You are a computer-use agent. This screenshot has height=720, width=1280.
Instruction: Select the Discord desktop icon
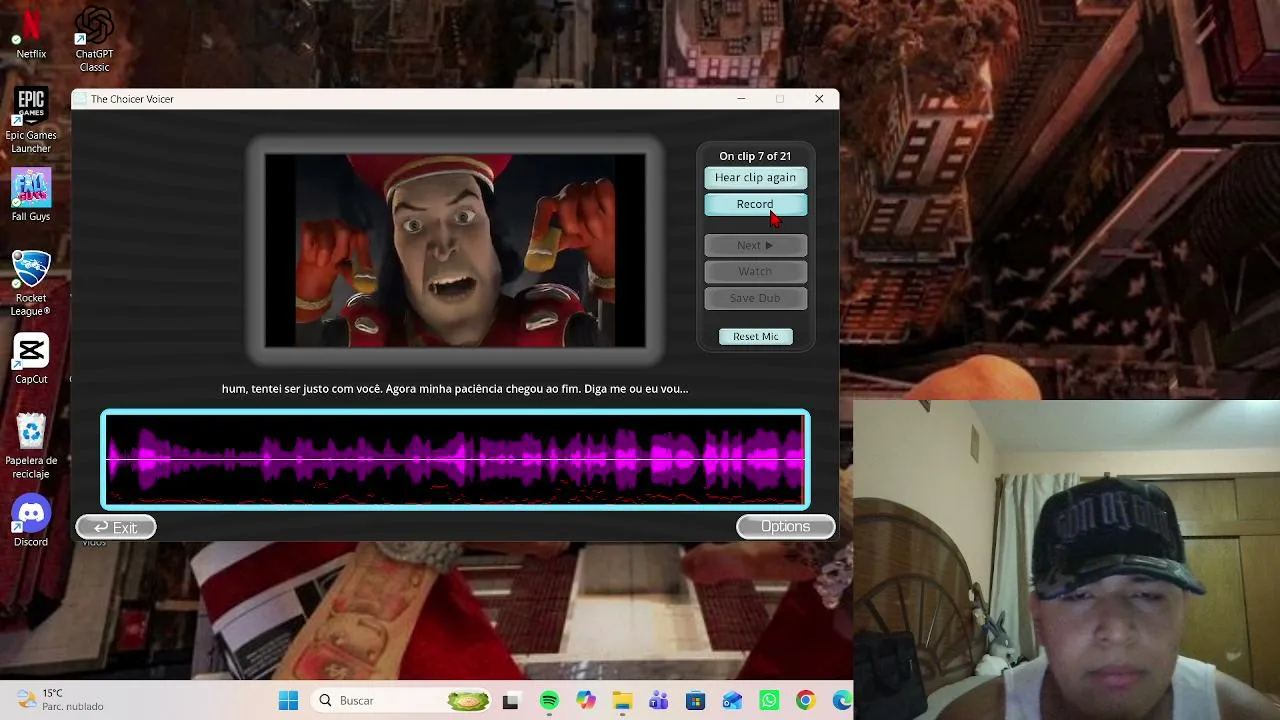31,520
